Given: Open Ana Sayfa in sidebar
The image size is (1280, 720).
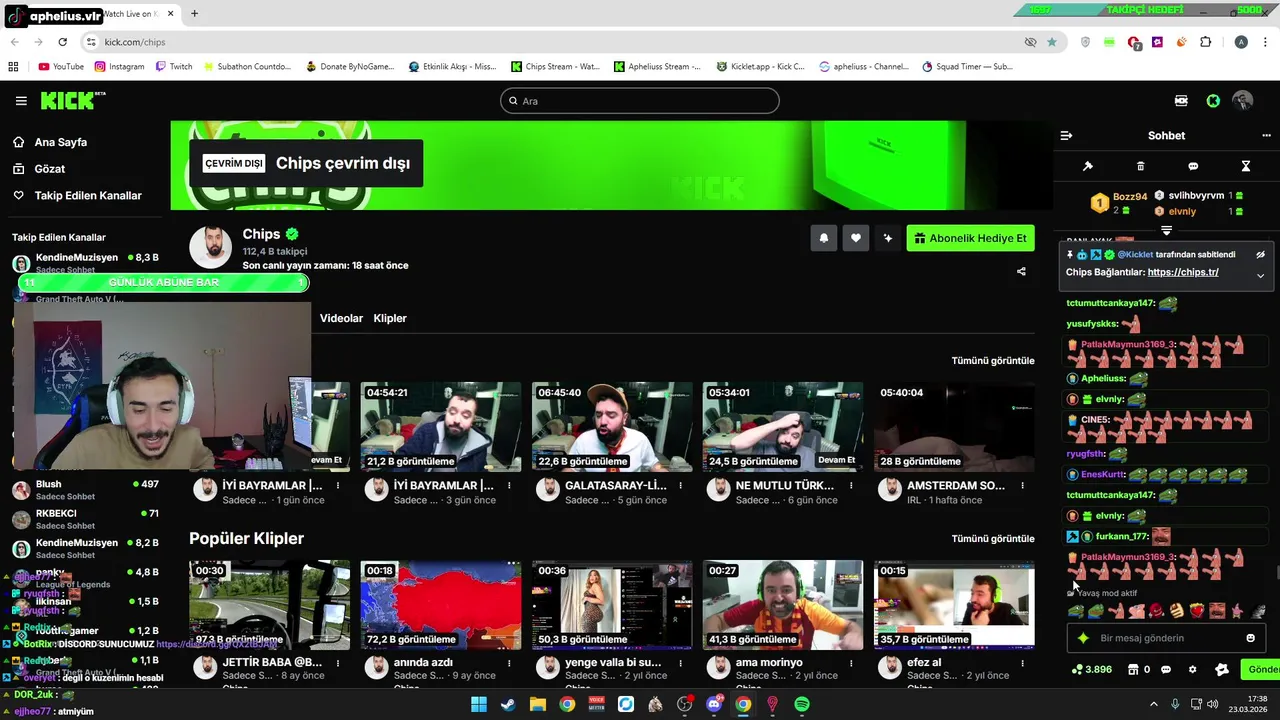Looking at the screenshot, I should click(x=60, y=142).
